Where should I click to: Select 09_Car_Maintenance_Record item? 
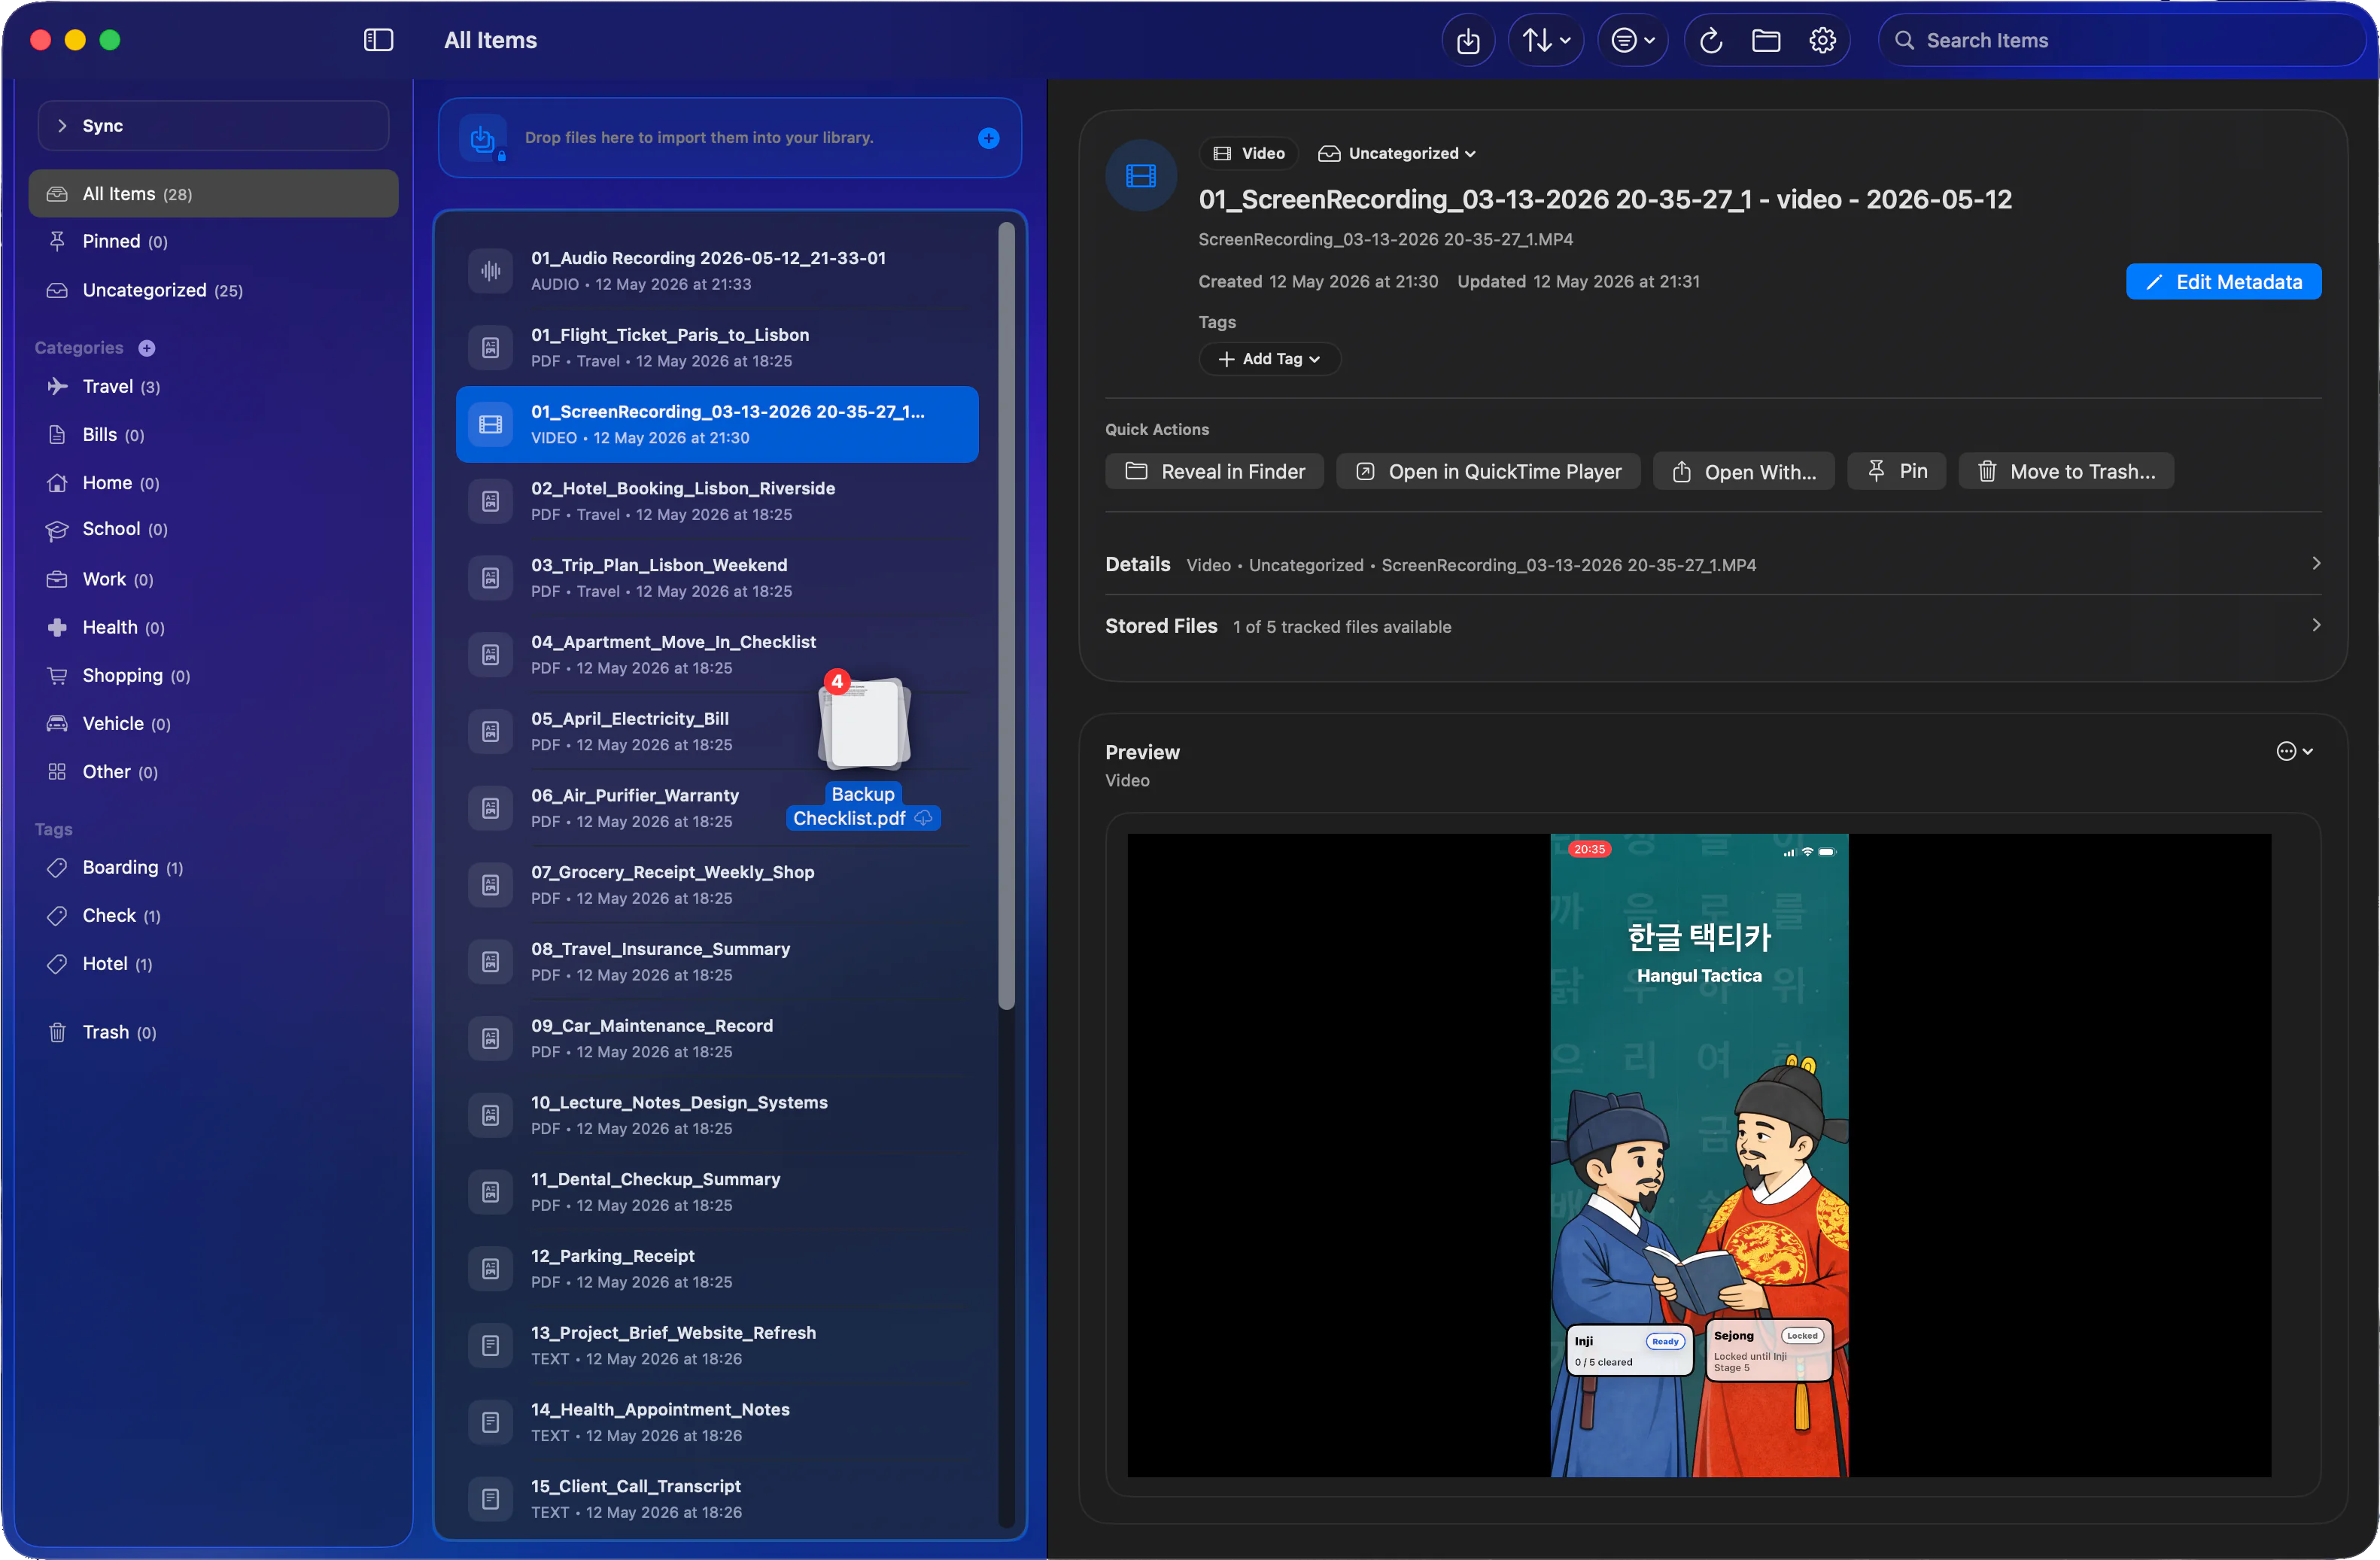717,1038
